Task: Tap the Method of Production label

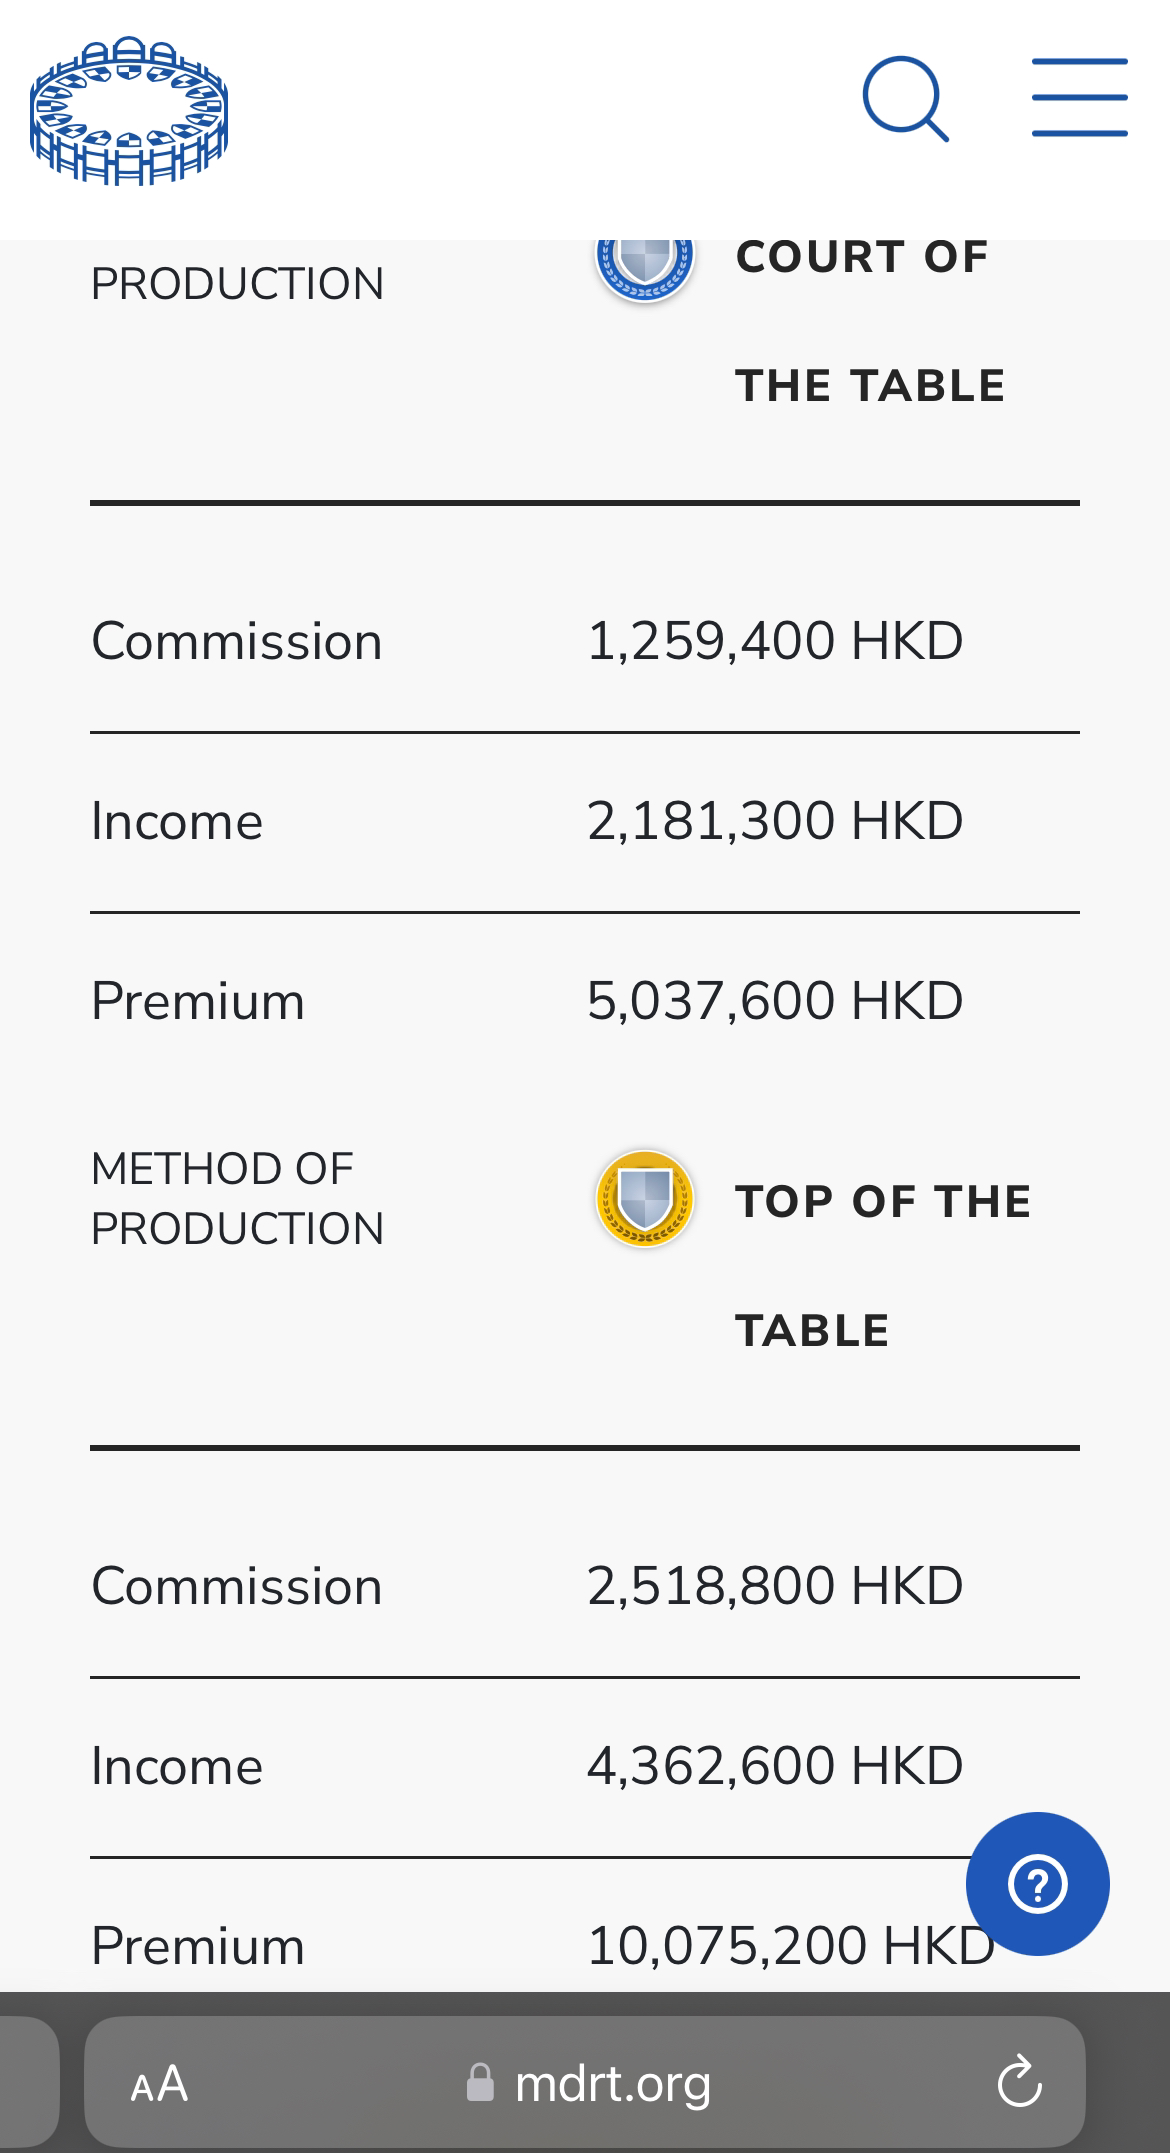Action: (237, 1198)
